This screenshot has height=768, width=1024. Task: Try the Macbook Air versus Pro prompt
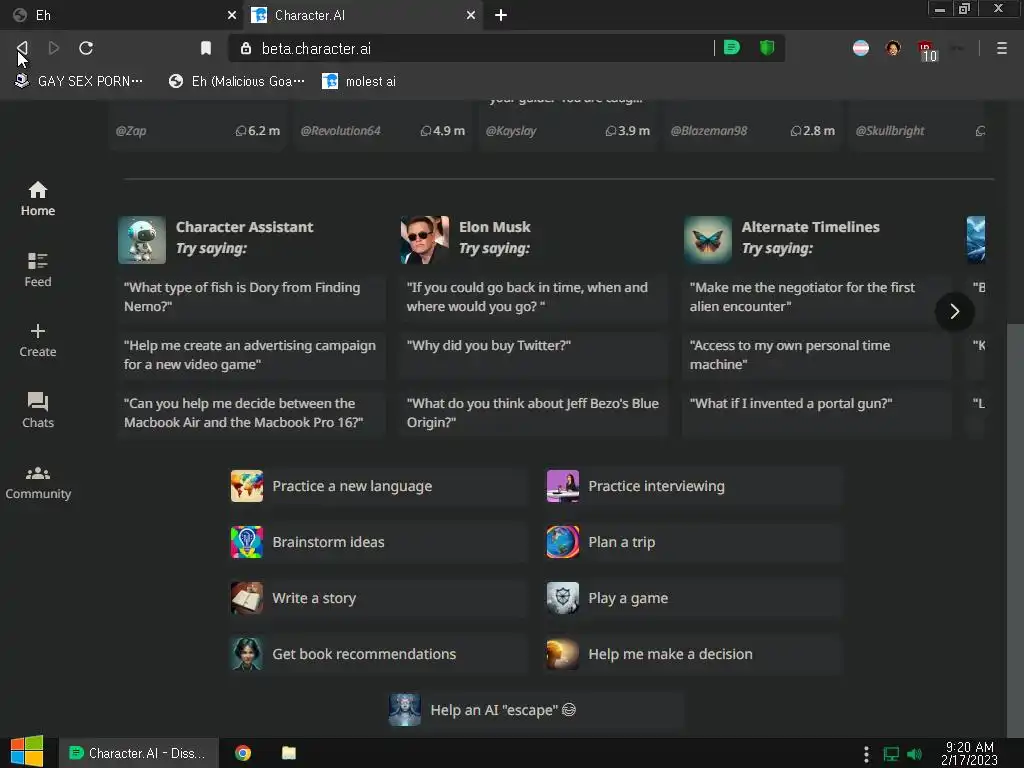[x=251, y=413]
